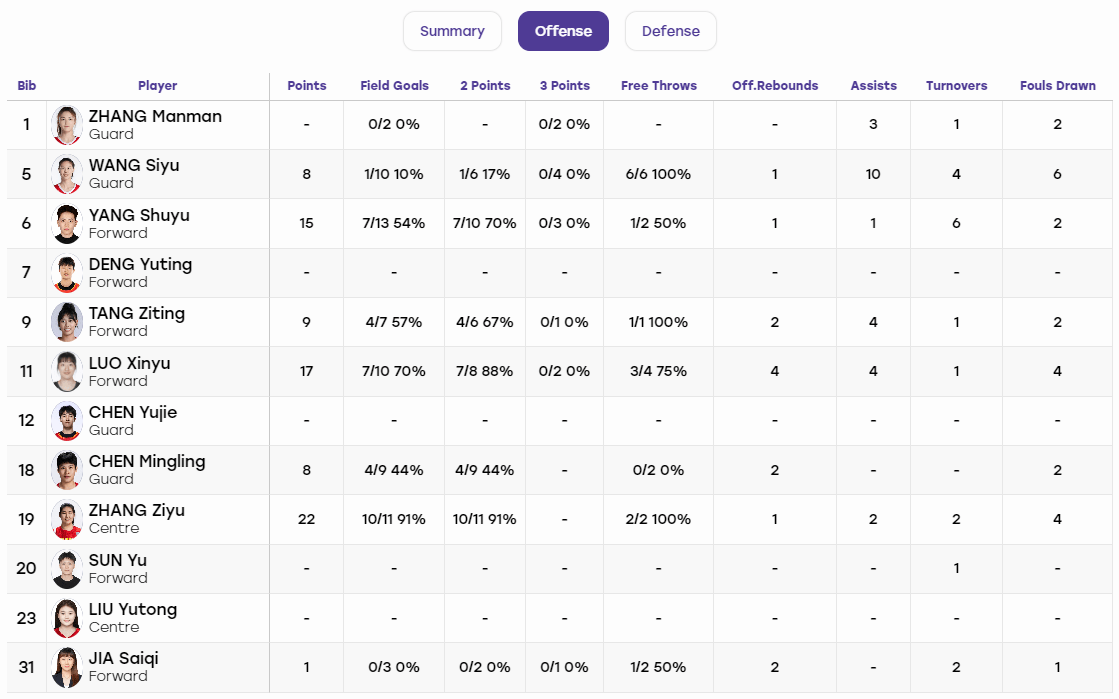Viewport: 1119px width, 699px height.
Task: Select CHEN Yujie's headshot
Action: click(x=67, y=421)
